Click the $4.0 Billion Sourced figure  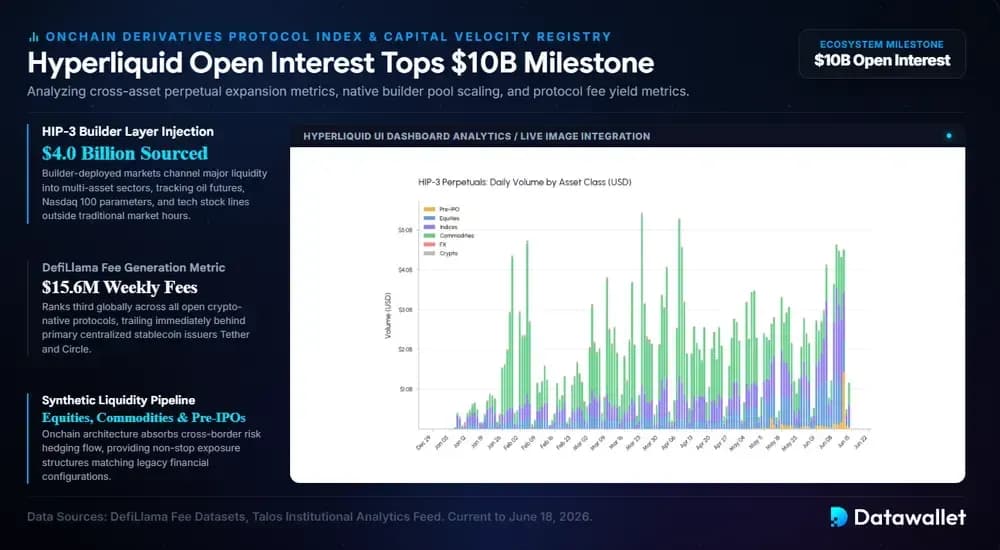[x=125, y=153]
